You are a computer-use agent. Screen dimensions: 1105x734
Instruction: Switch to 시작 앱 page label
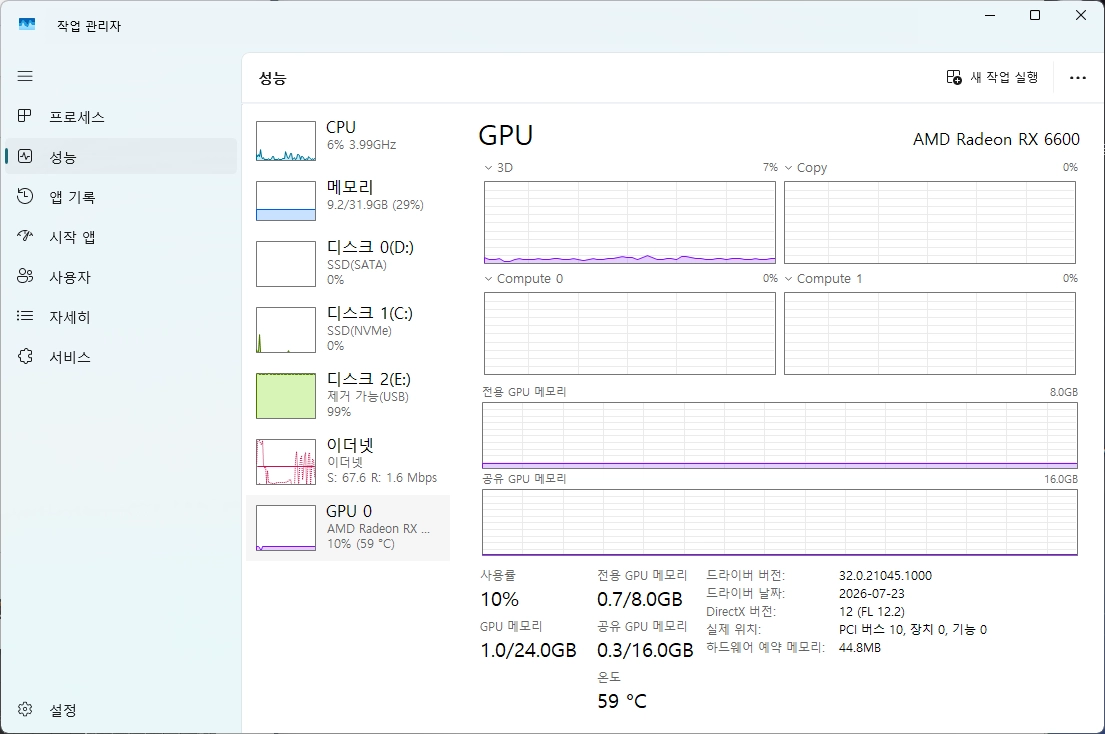pos(72,237)
